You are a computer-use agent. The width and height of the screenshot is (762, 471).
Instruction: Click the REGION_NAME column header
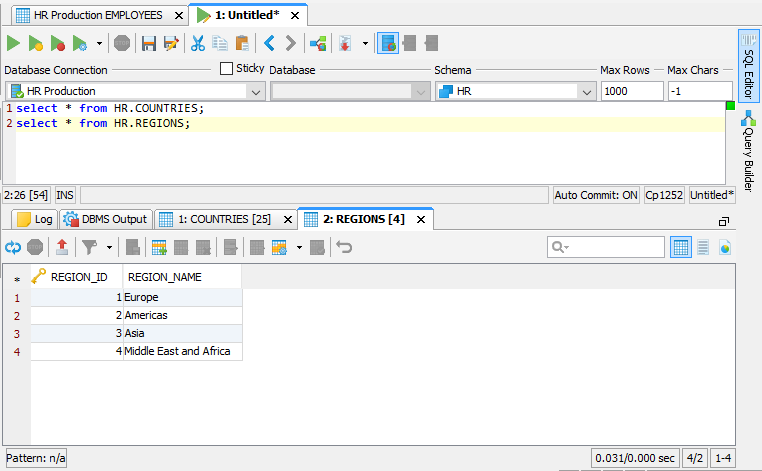tap(182, 277)
